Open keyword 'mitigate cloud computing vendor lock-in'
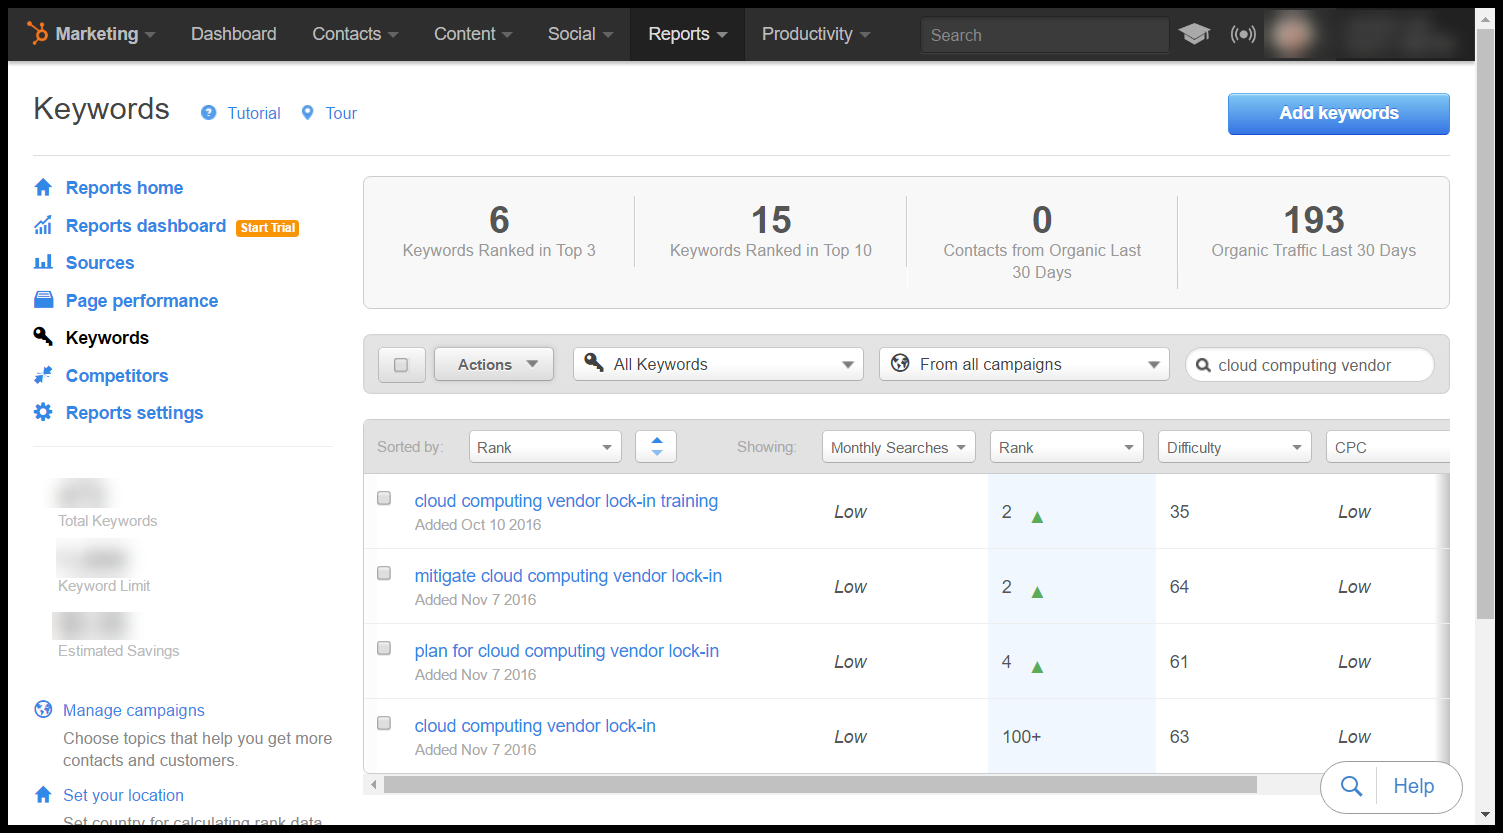1503x833 pixels. (x=568, y=576)
